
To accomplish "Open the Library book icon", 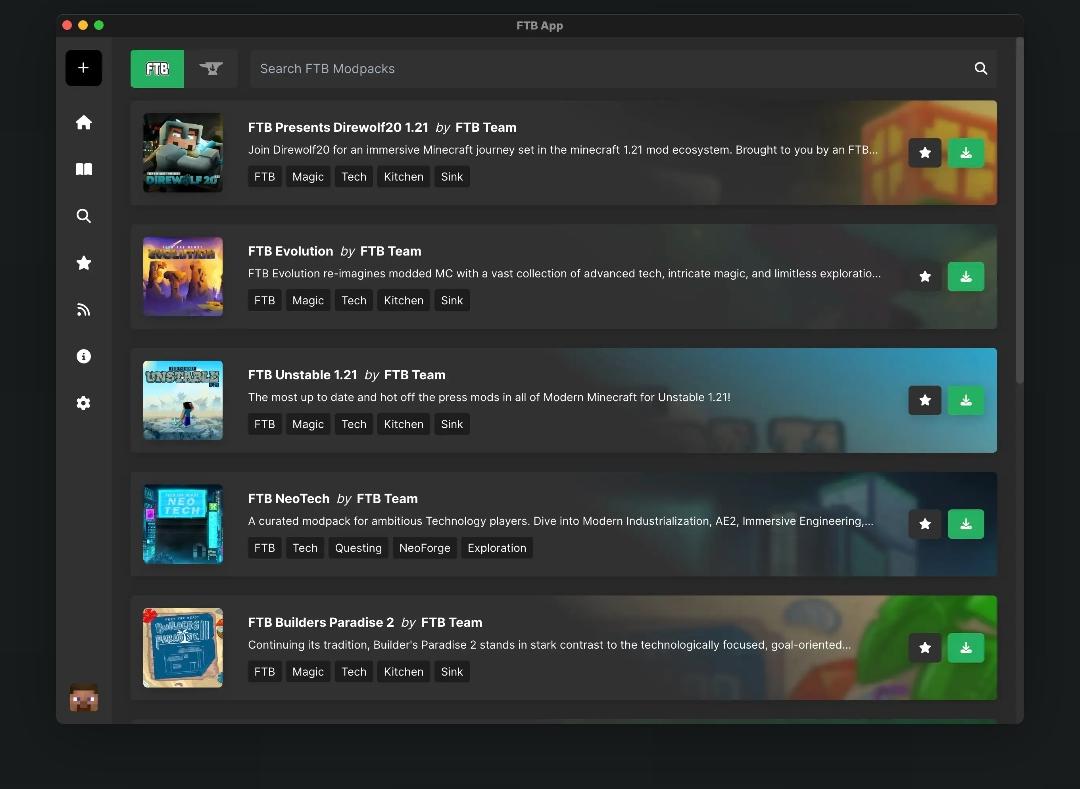I will coord(83,169).
